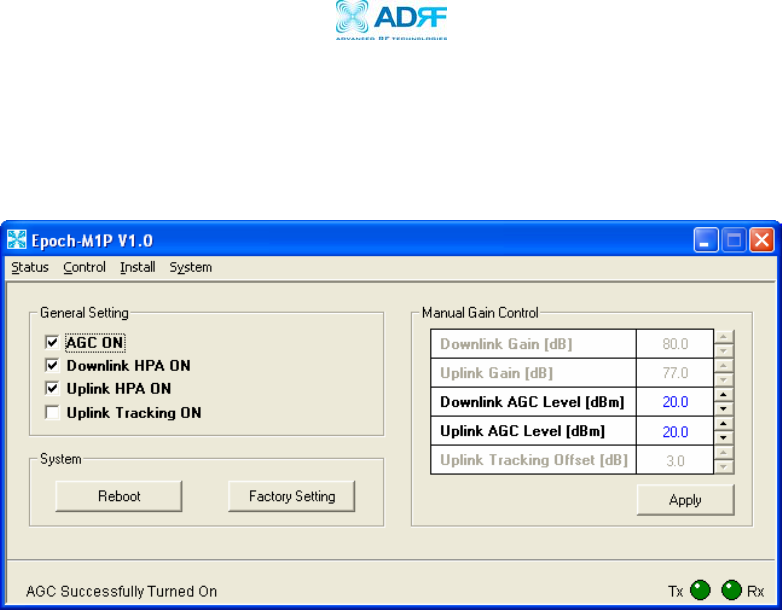Click the Reboot button

point(119,496)
